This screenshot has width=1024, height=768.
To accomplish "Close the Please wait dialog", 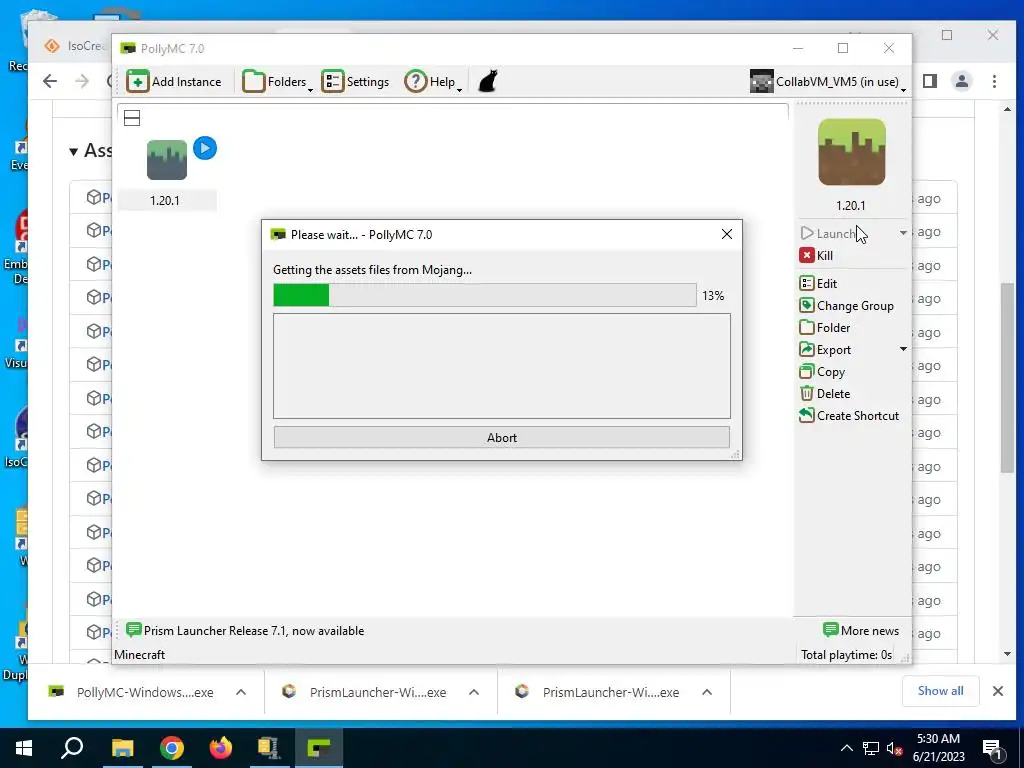I will pos(727,234).
